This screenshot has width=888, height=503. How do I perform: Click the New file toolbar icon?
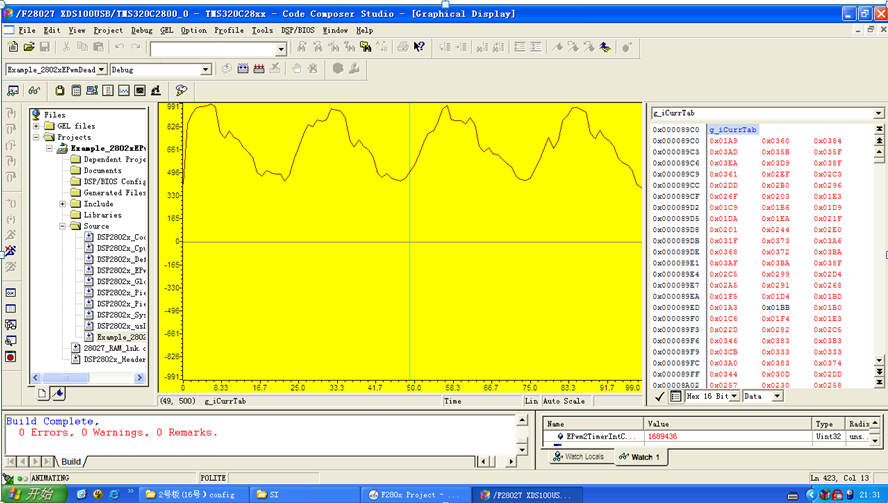12,47
